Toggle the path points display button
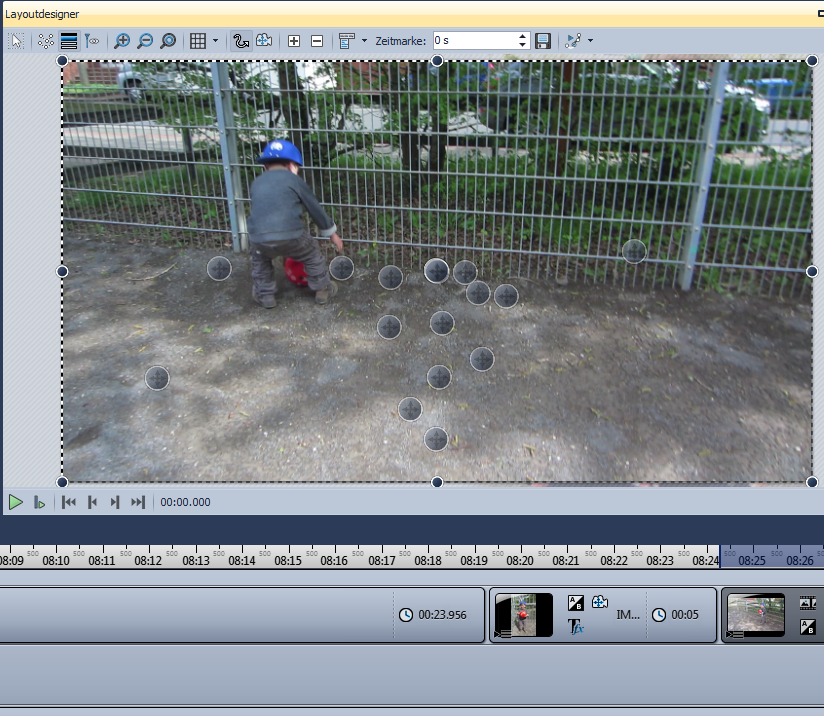The width and height of the screenshot is (824, 716). pyautogui.click(x=45, y=41)
